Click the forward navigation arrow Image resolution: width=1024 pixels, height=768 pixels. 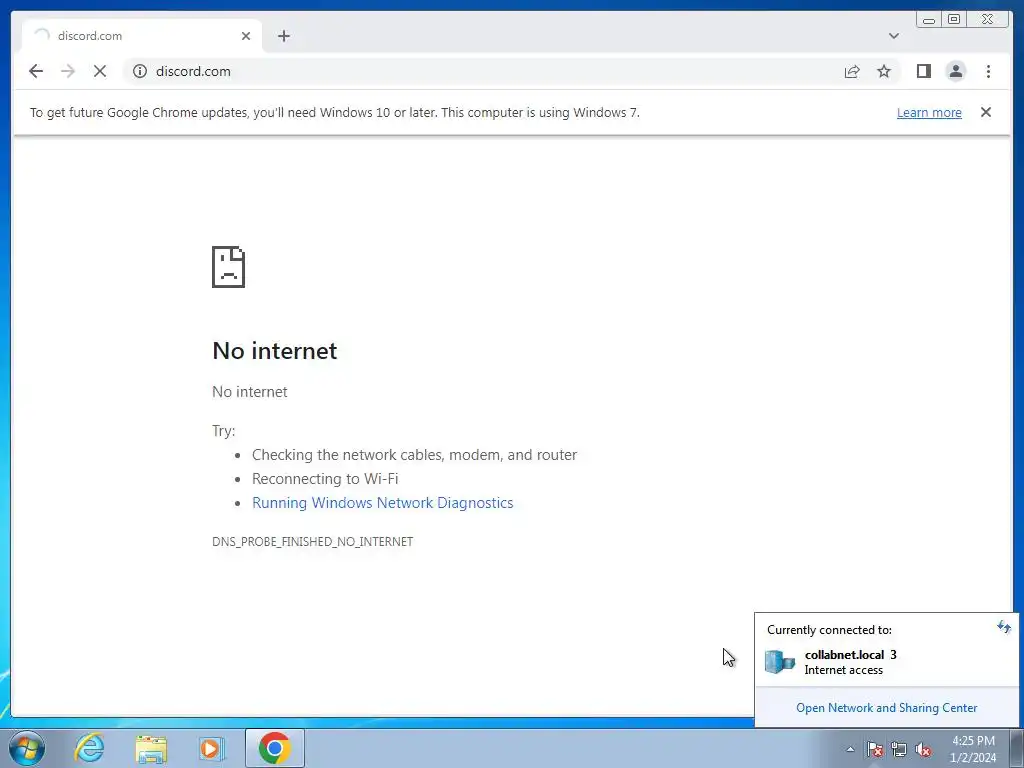(68, 71)
